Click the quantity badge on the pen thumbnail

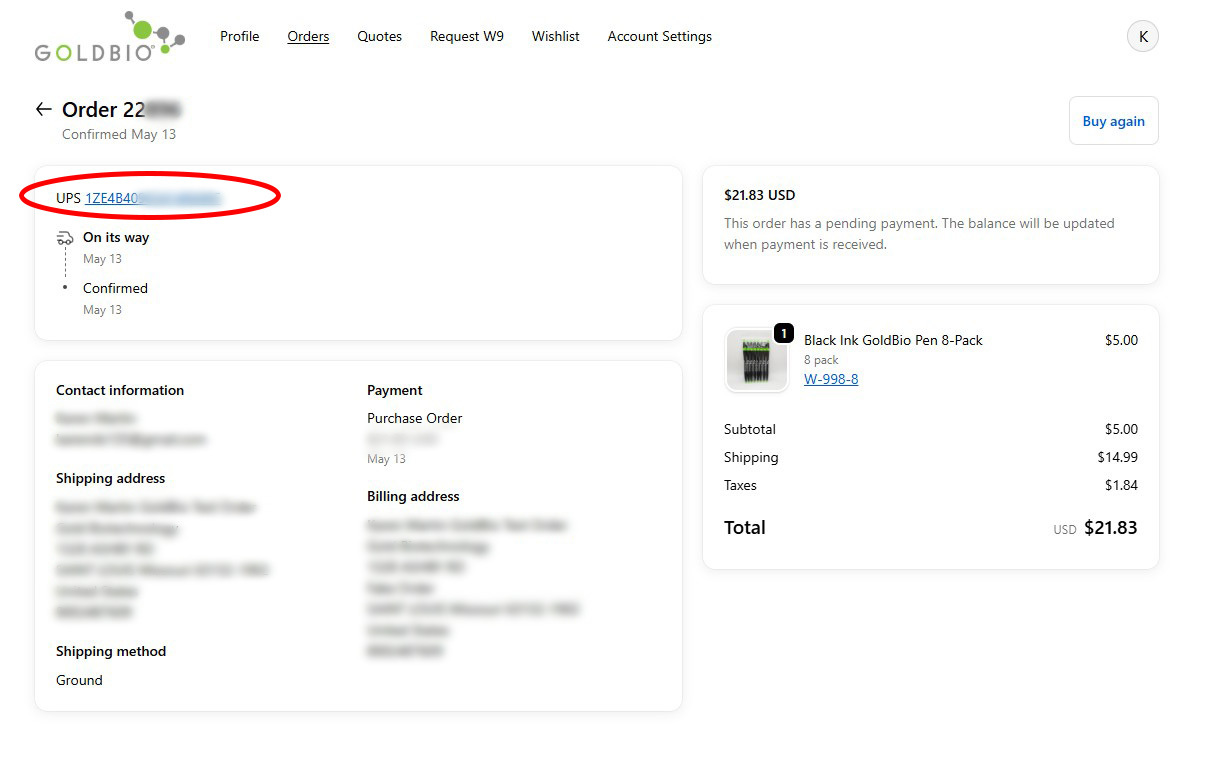point(784,333)
